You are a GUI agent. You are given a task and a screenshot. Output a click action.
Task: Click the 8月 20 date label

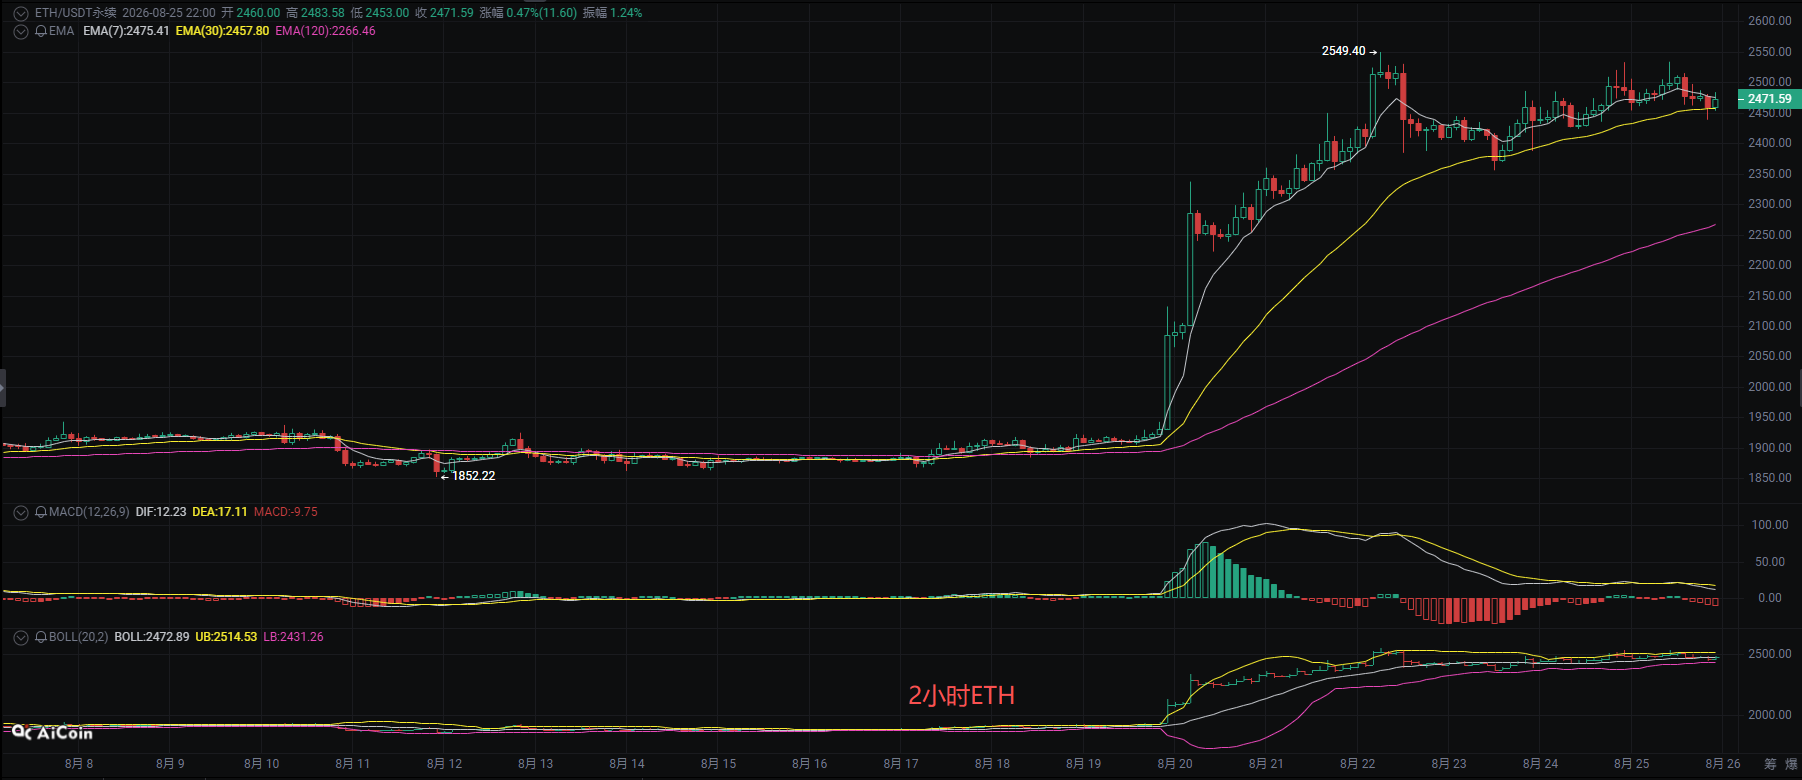(1175, 764)
